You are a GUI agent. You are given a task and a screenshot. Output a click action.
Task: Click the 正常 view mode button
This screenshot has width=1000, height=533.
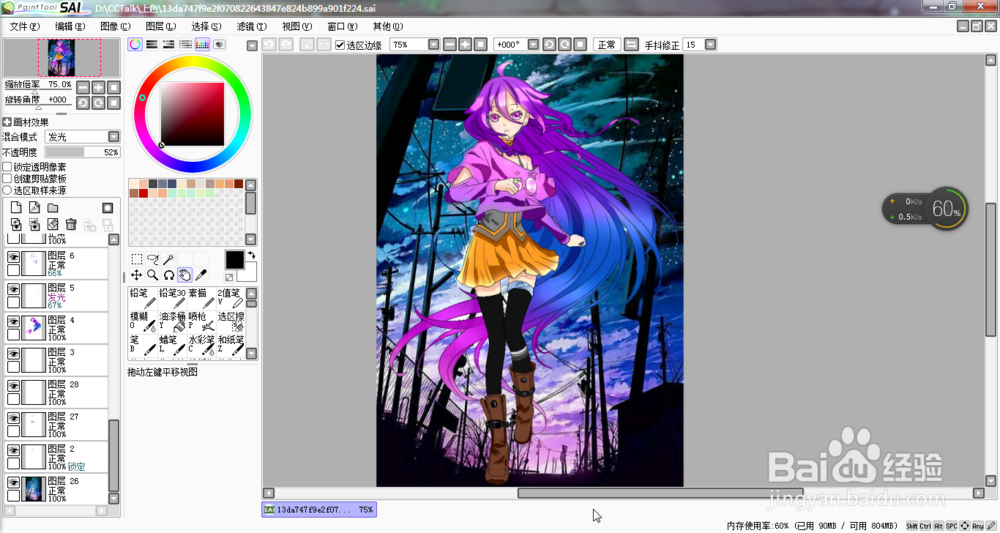607,45
